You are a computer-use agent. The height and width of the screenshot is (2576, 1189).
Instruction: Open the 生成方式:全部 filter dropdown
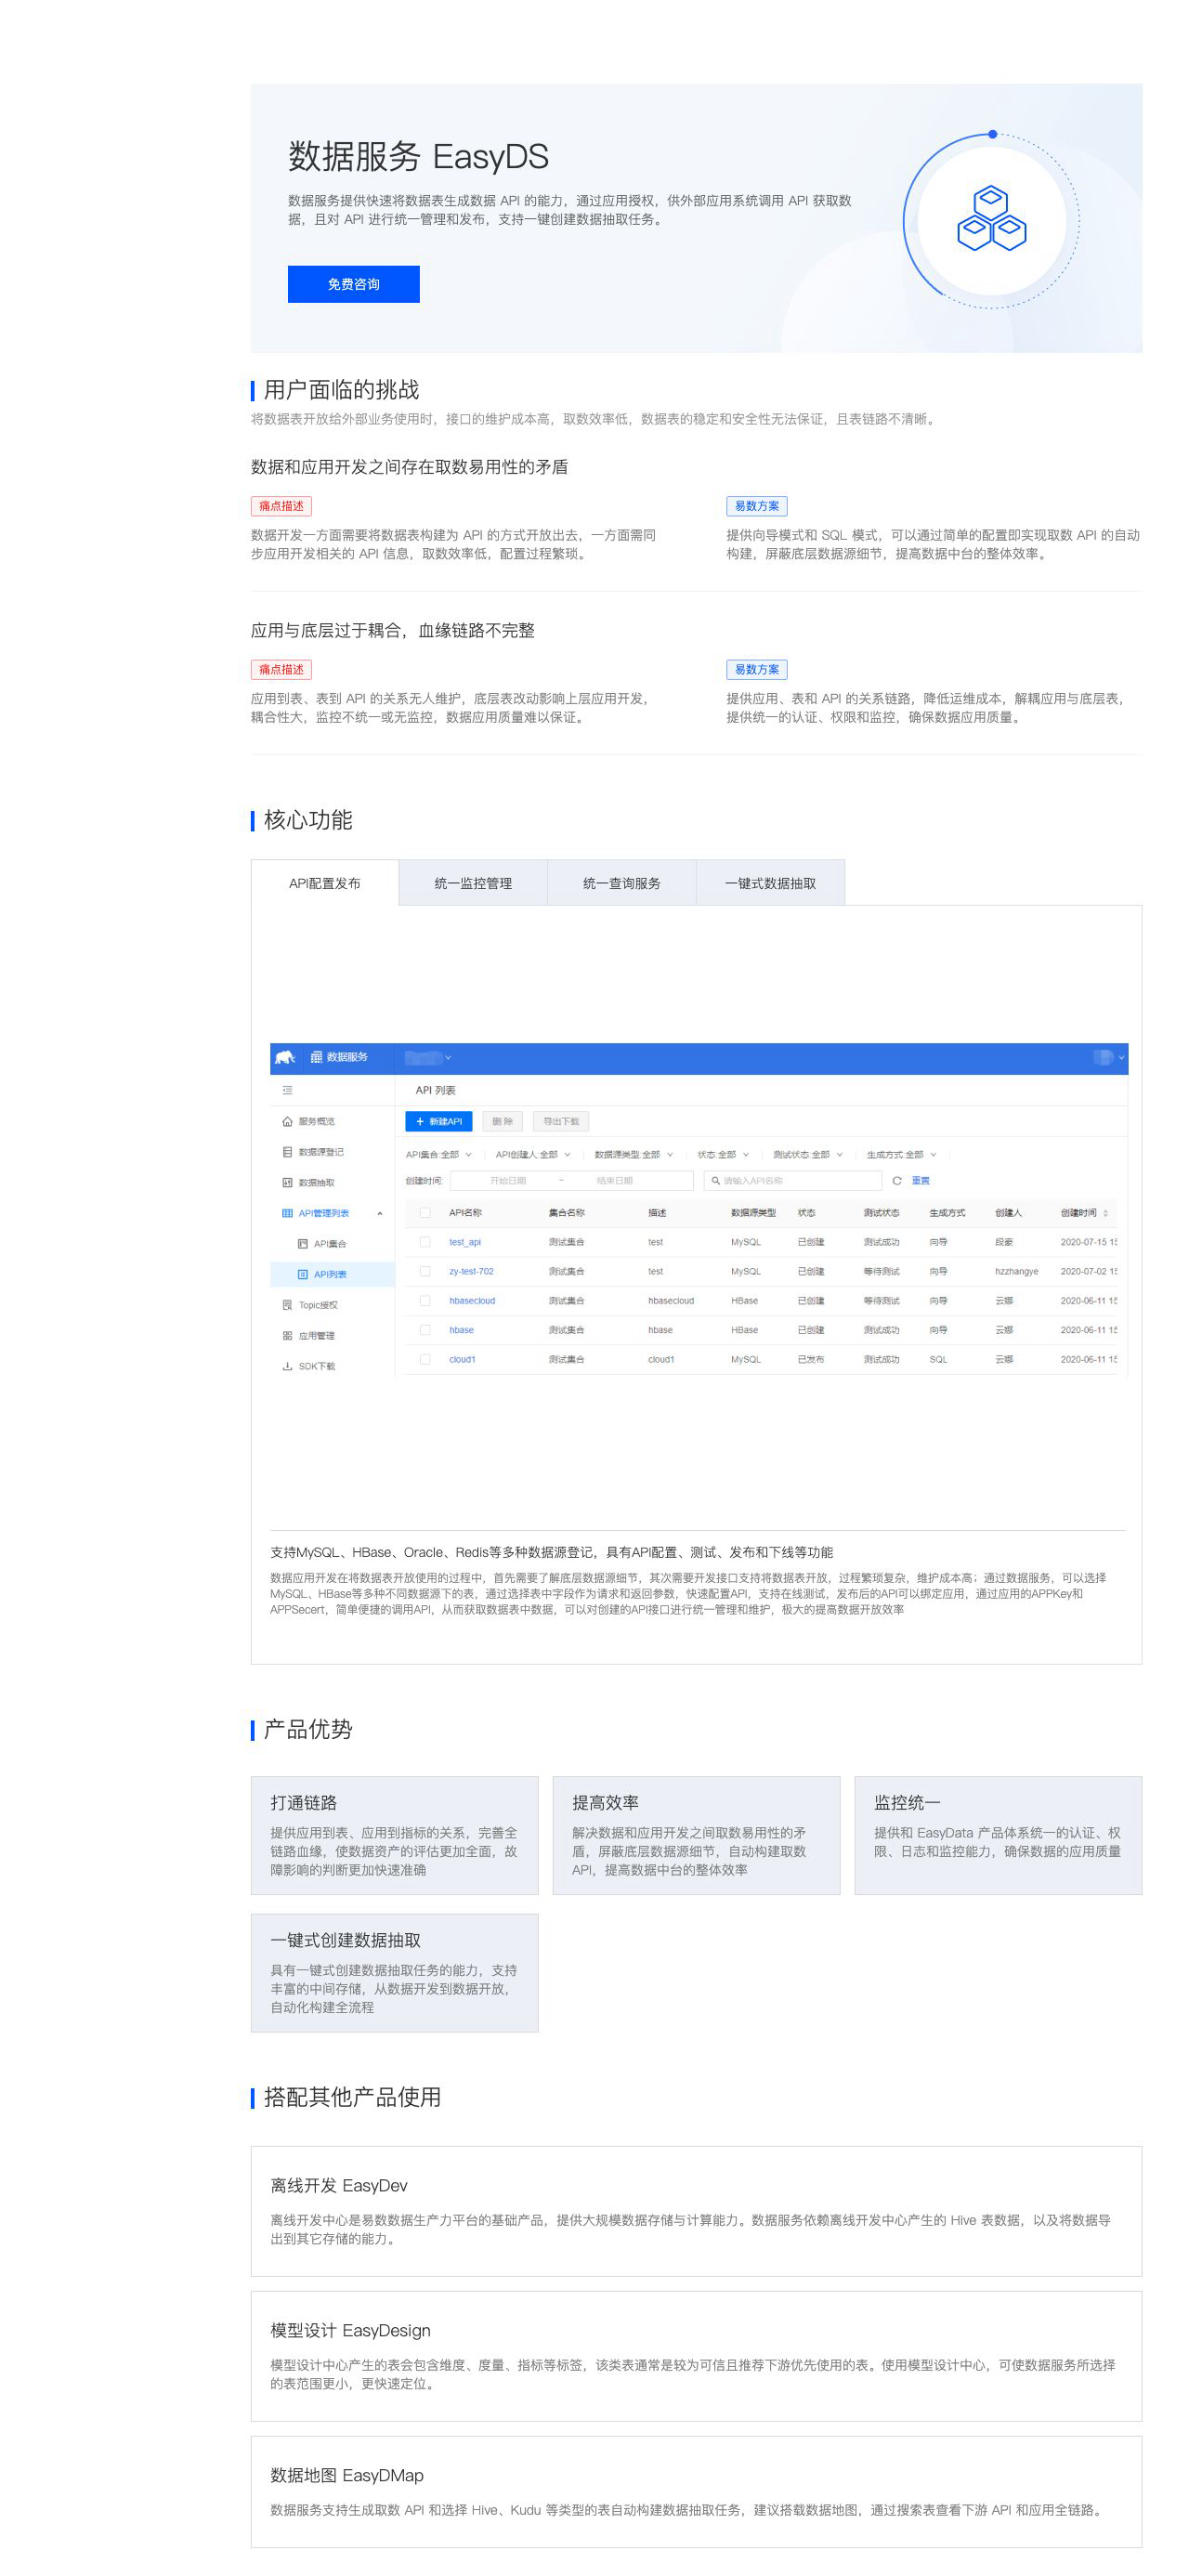[901, 1154]
